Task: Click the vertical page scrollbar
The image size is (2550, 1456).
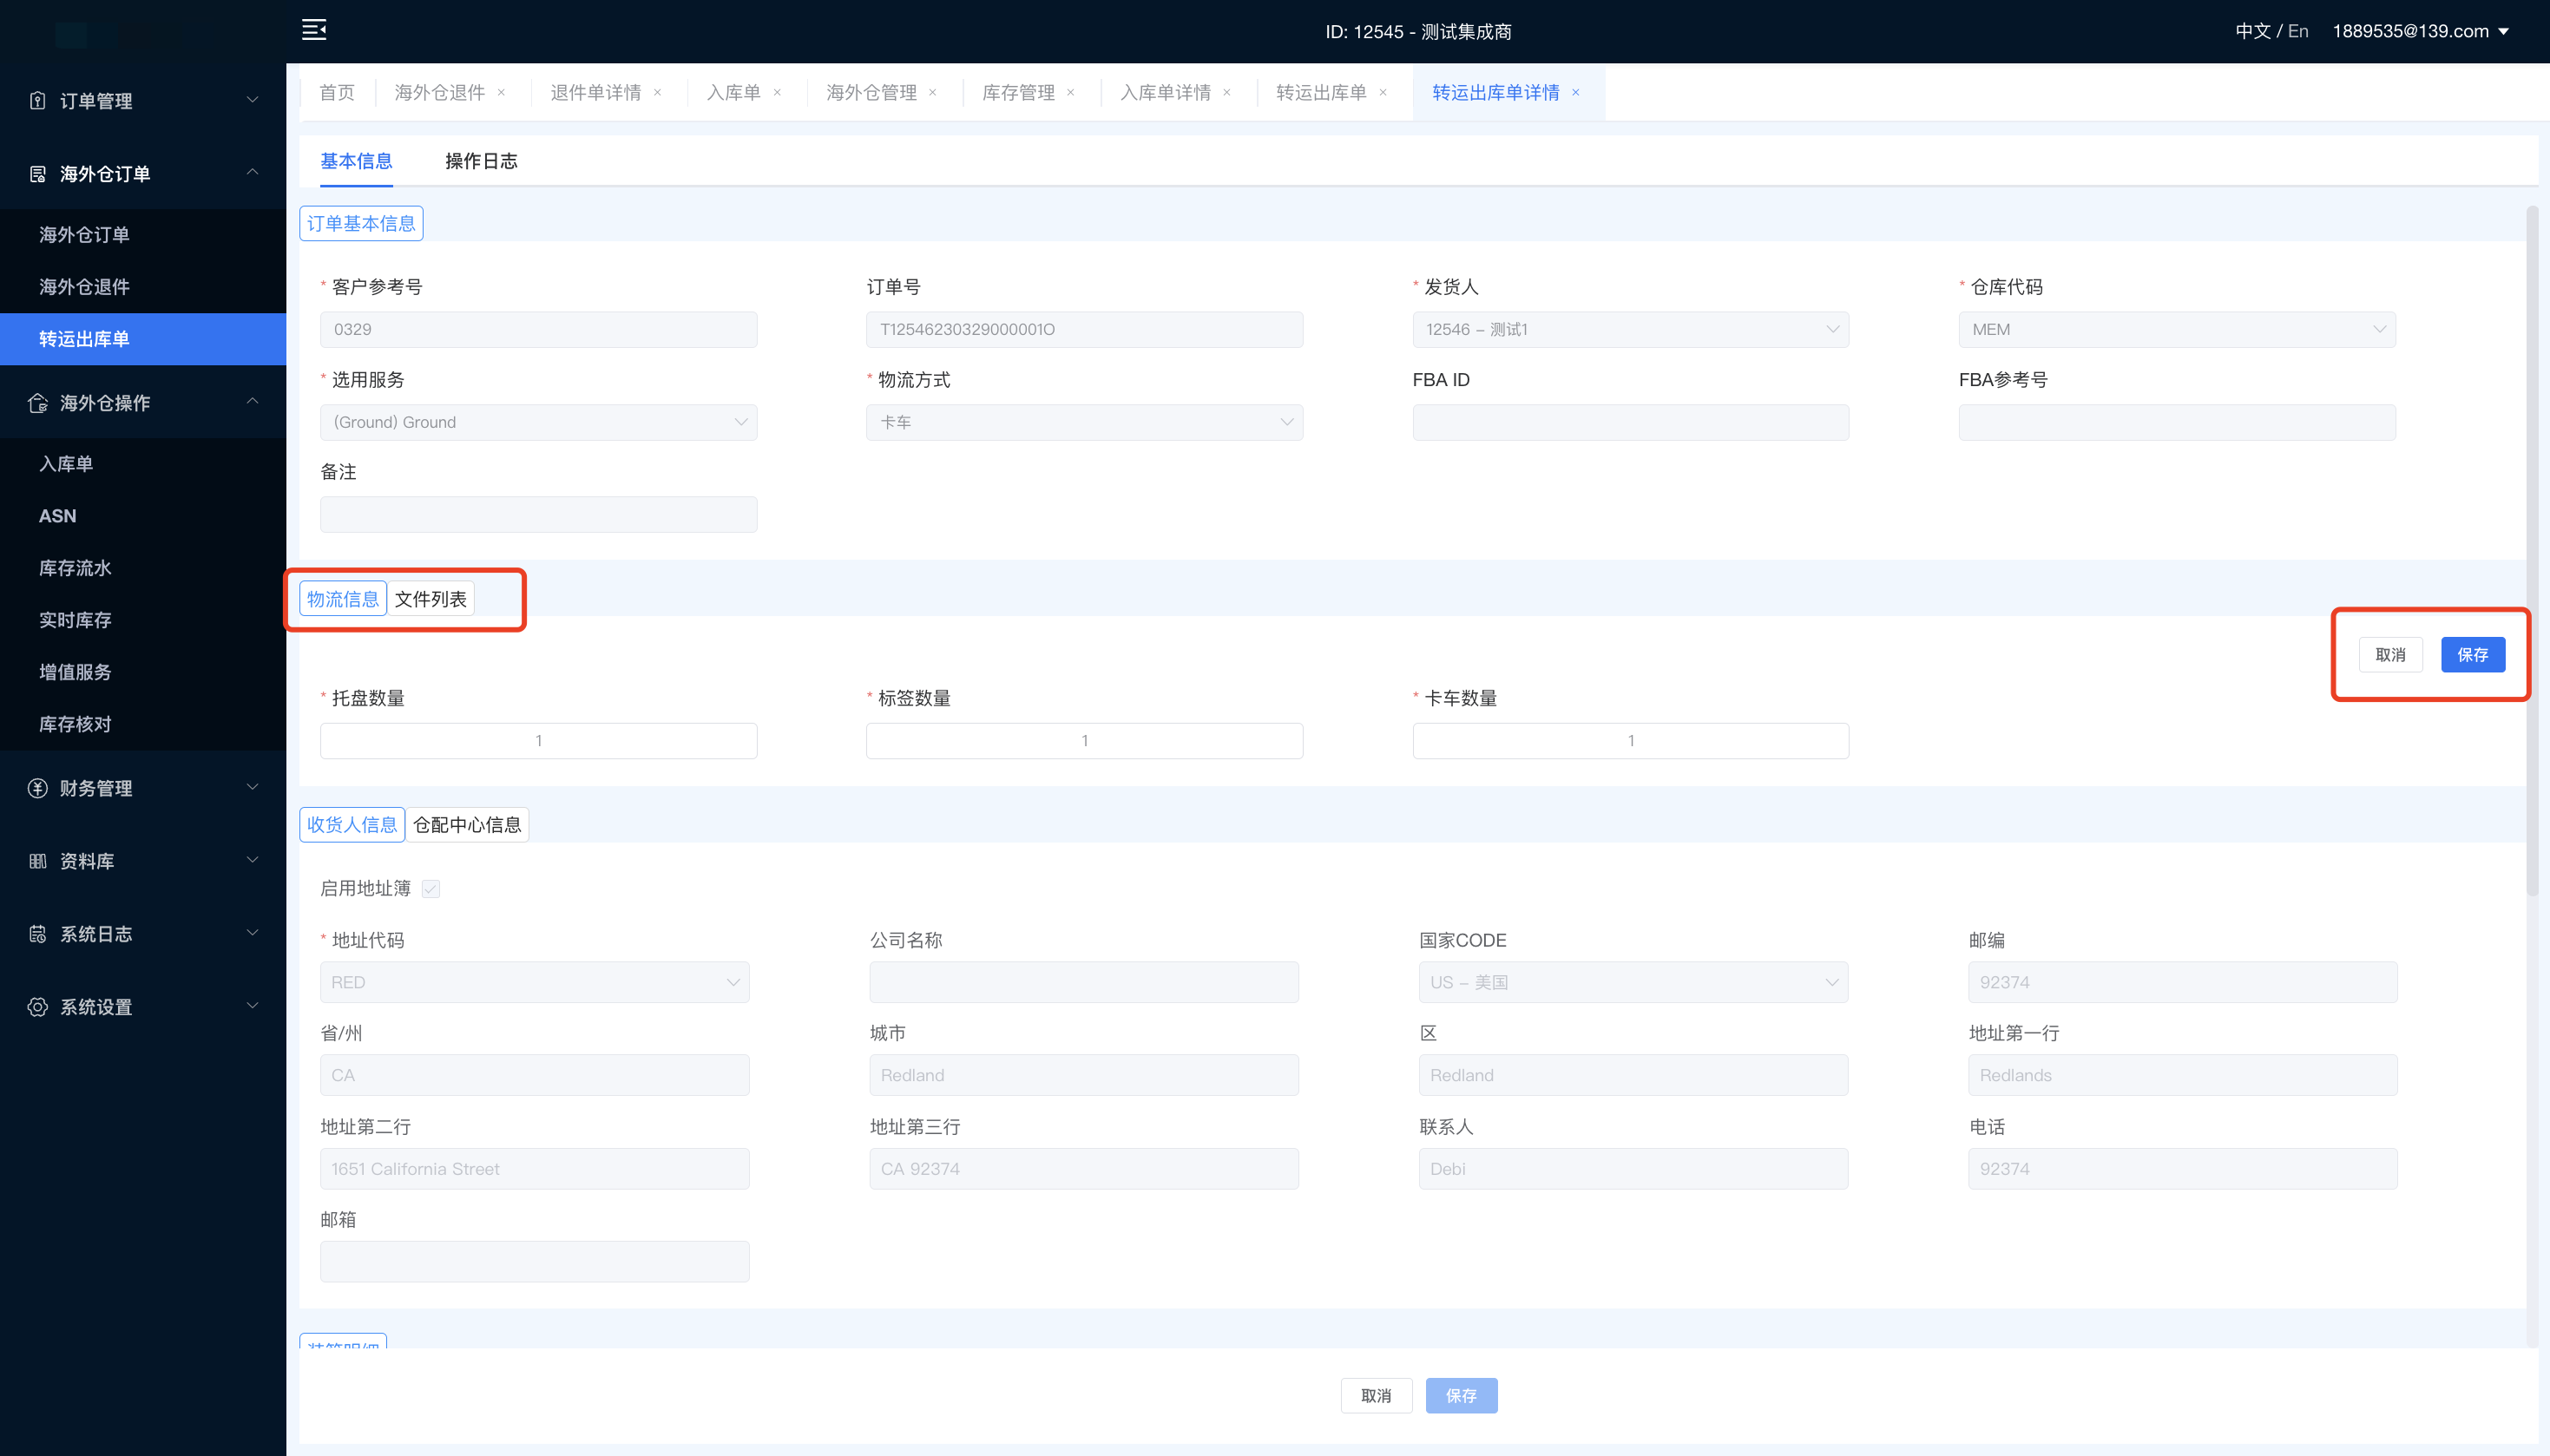Action: point(2532,550)
